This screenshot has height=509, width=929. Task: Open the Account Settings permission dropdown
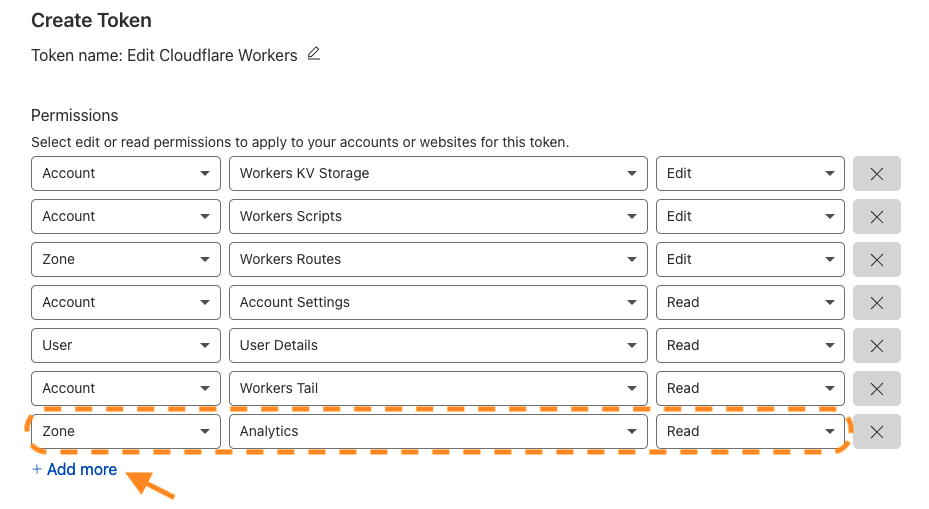pos(438,303)
